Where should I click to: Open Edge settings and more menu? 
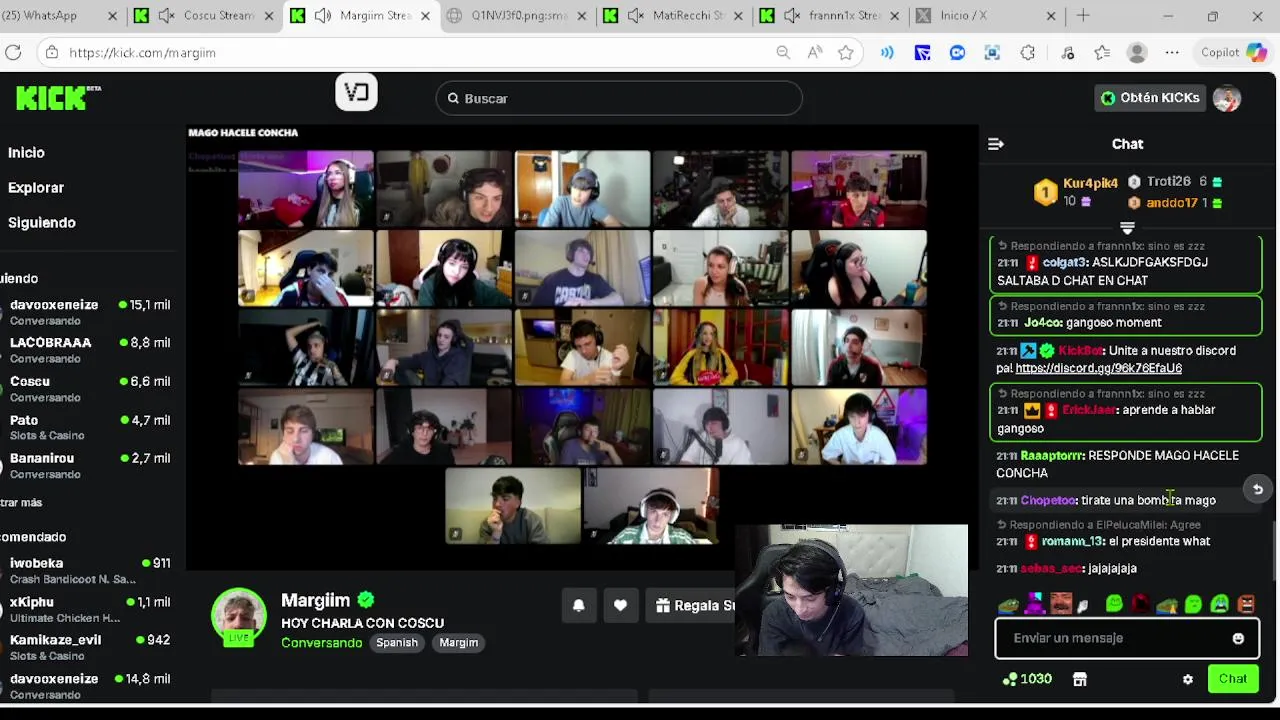1172,53
